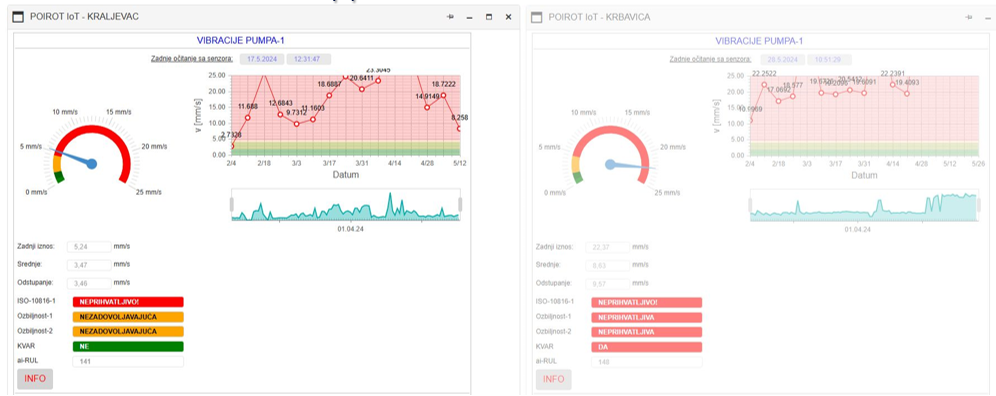996x396 pixels.
Task: Select the ai-RUL field showing 148
Action: tap(647, 362)
